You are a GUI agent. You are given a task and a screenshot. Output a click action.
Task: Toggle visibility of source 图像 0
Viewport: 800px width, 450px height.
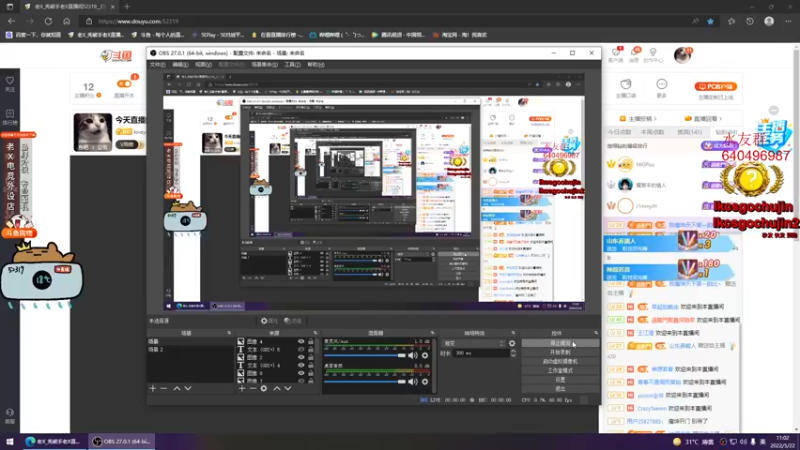(301, 373)
